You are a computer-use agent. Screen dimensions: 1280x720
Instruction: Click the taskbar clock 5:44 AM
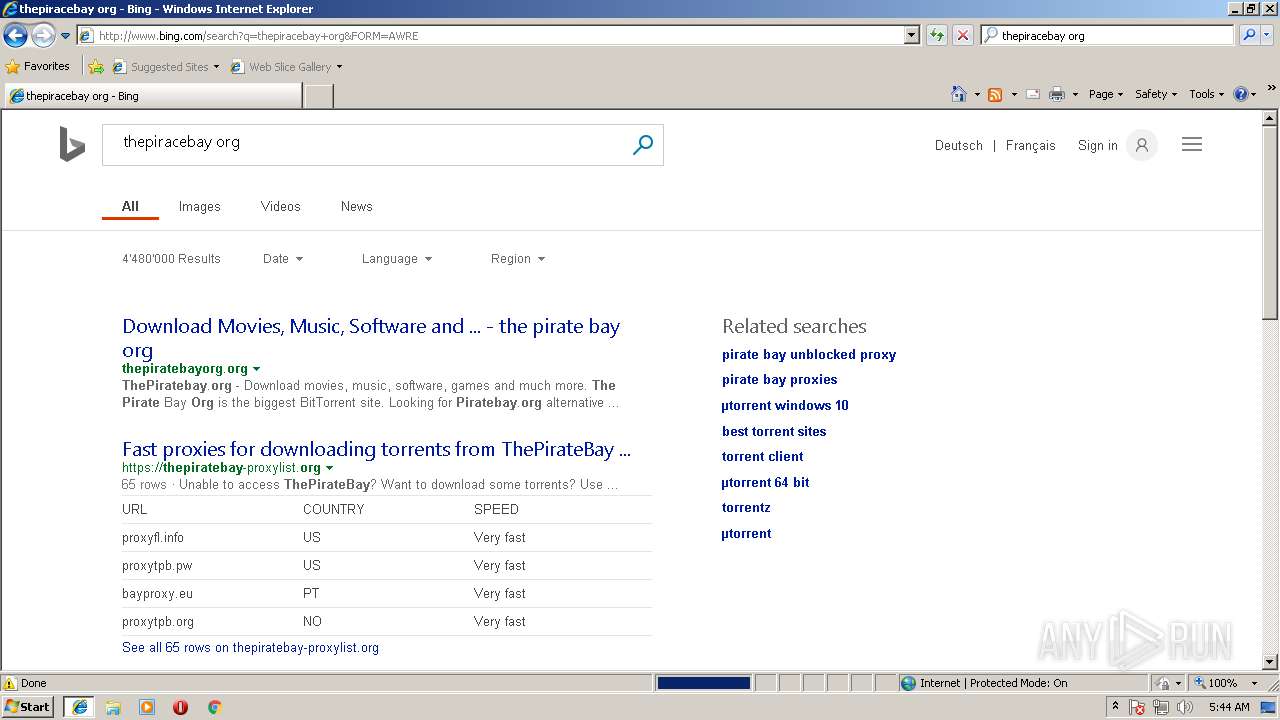[1229, 707]
